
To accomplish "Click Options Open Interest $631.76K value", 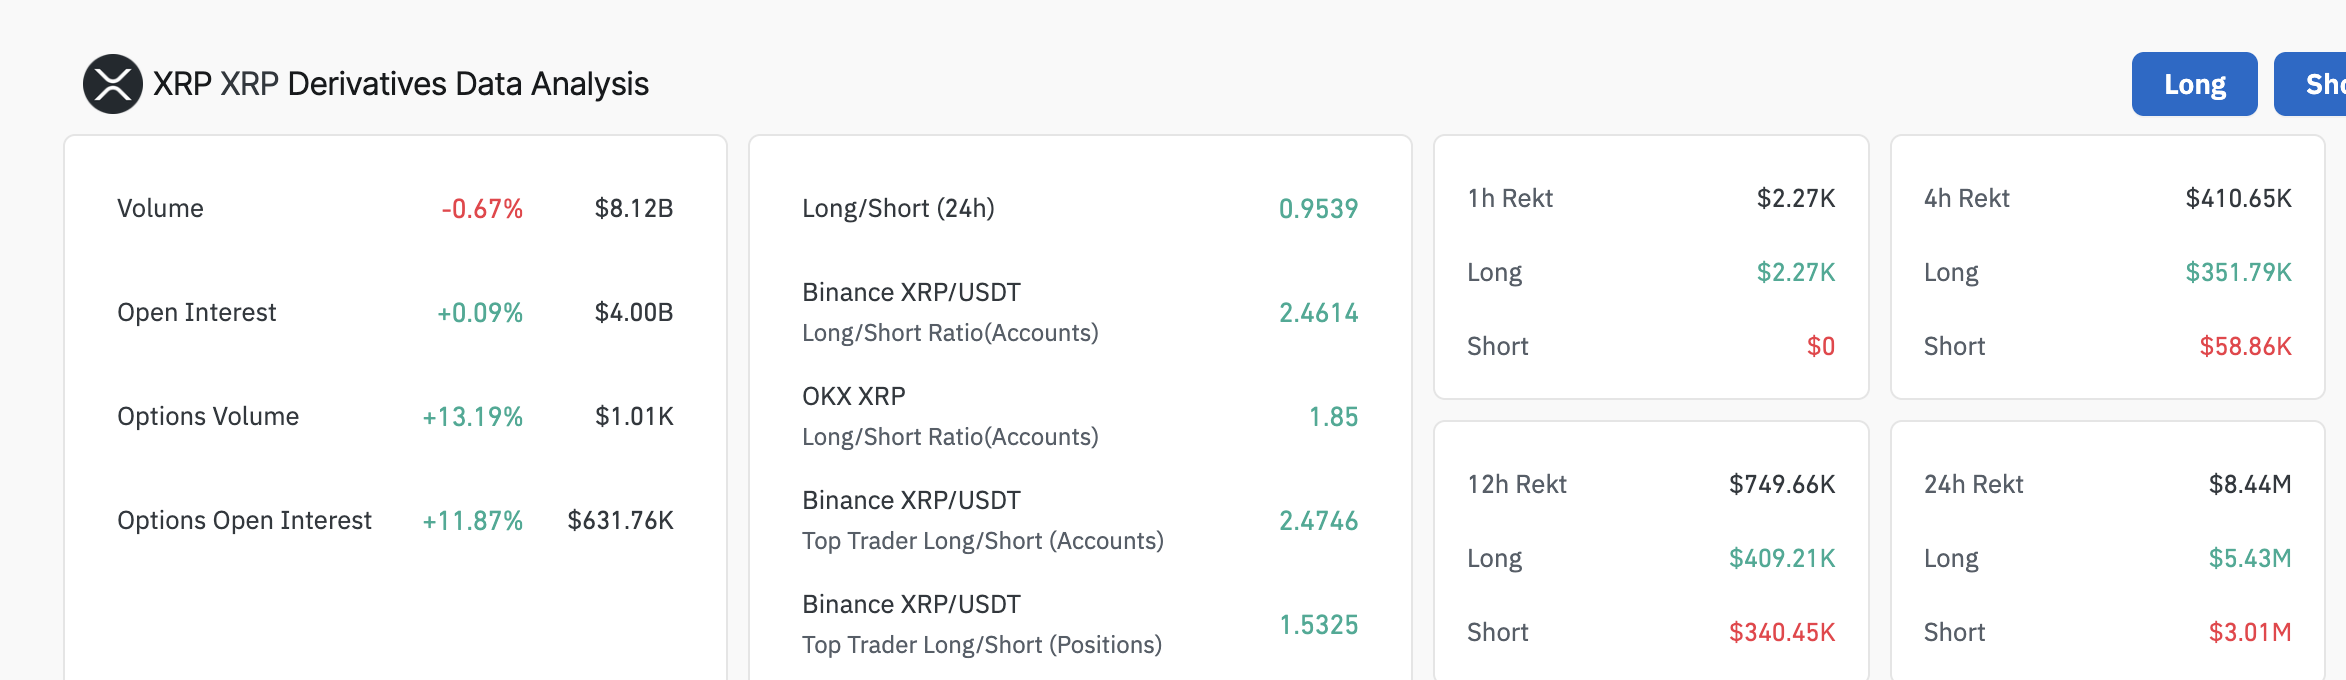I will coord(620,520).
